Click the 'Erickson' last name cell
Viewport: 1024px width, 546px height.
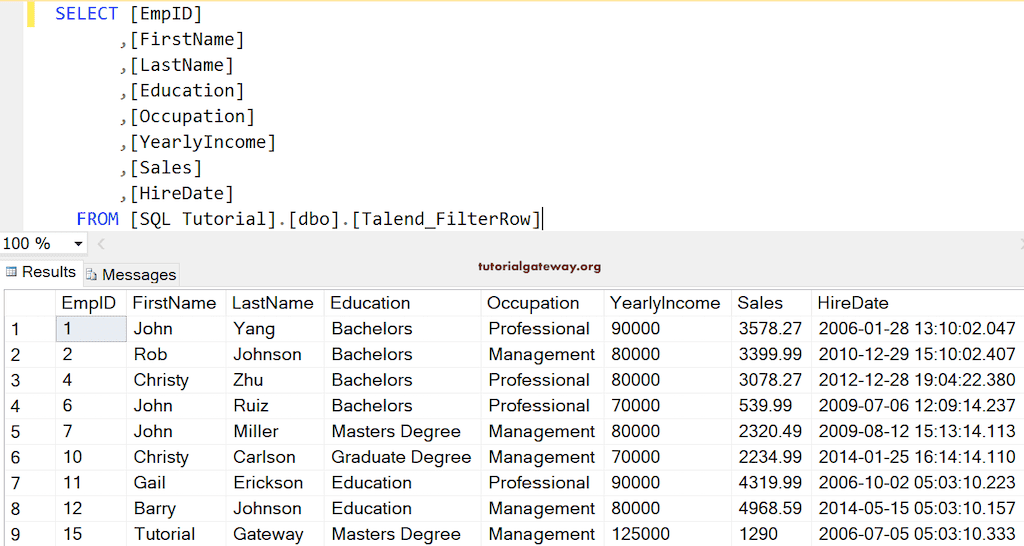click(x=275, y=483)
